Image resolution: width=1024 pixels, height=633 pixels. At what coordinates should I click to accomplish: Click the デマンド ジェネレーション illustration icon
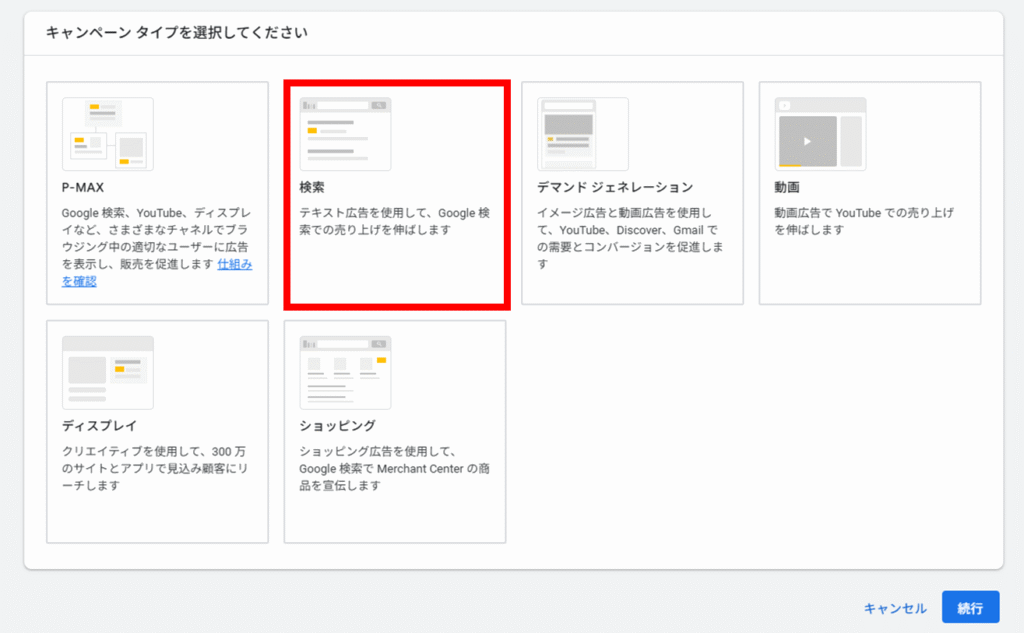pos(583,134)
